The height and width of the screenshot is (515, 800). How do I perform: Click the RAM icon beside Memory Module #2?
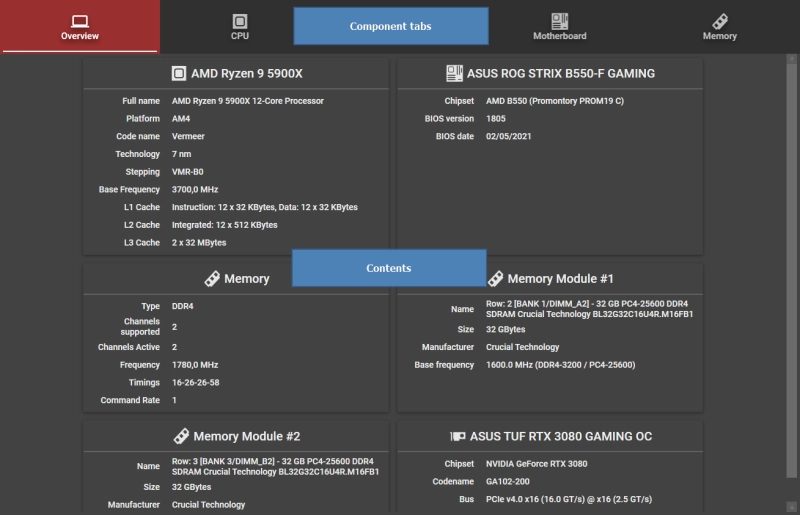point(181,436)
